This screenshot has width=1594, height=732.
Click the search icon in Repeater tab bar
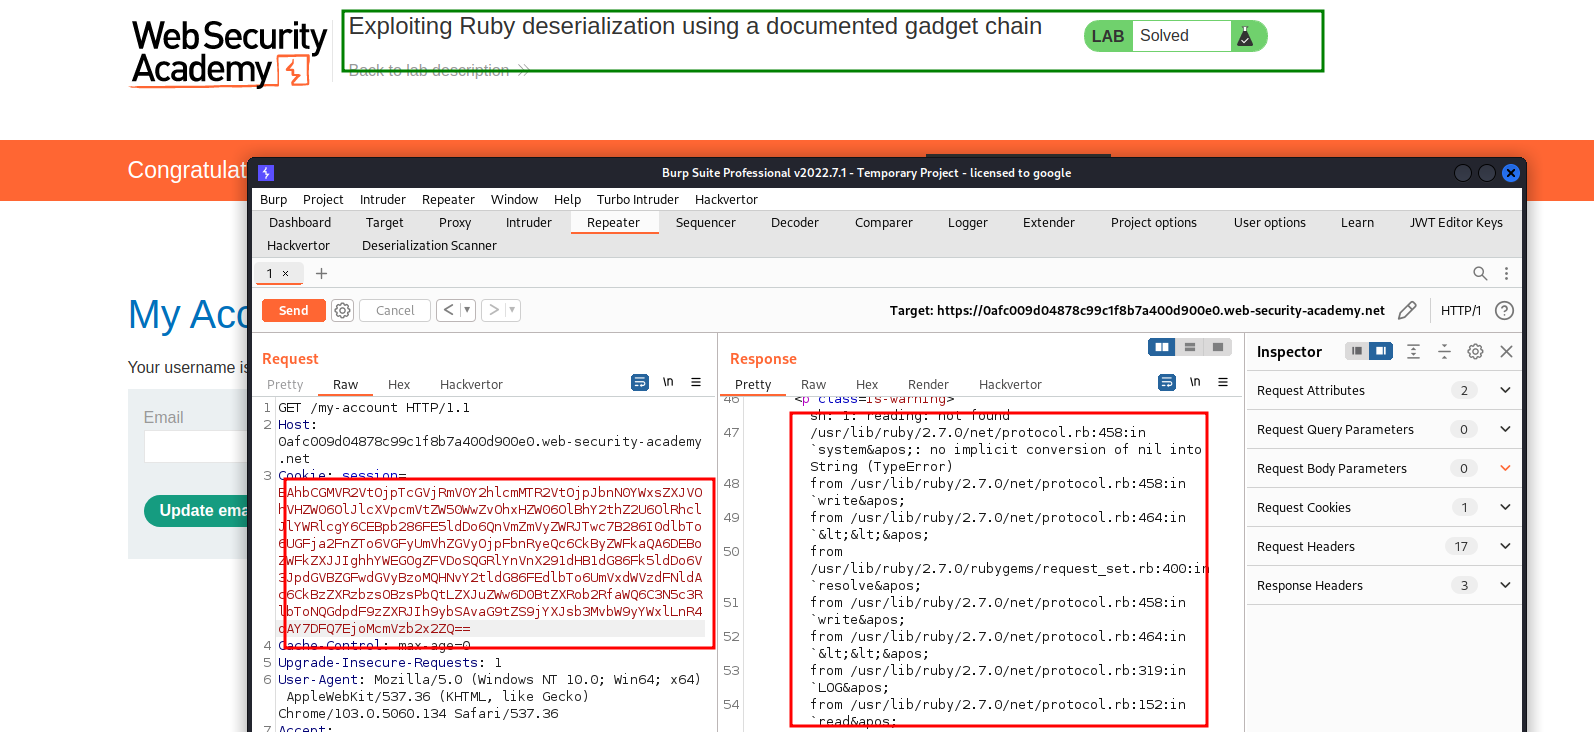1480,273
